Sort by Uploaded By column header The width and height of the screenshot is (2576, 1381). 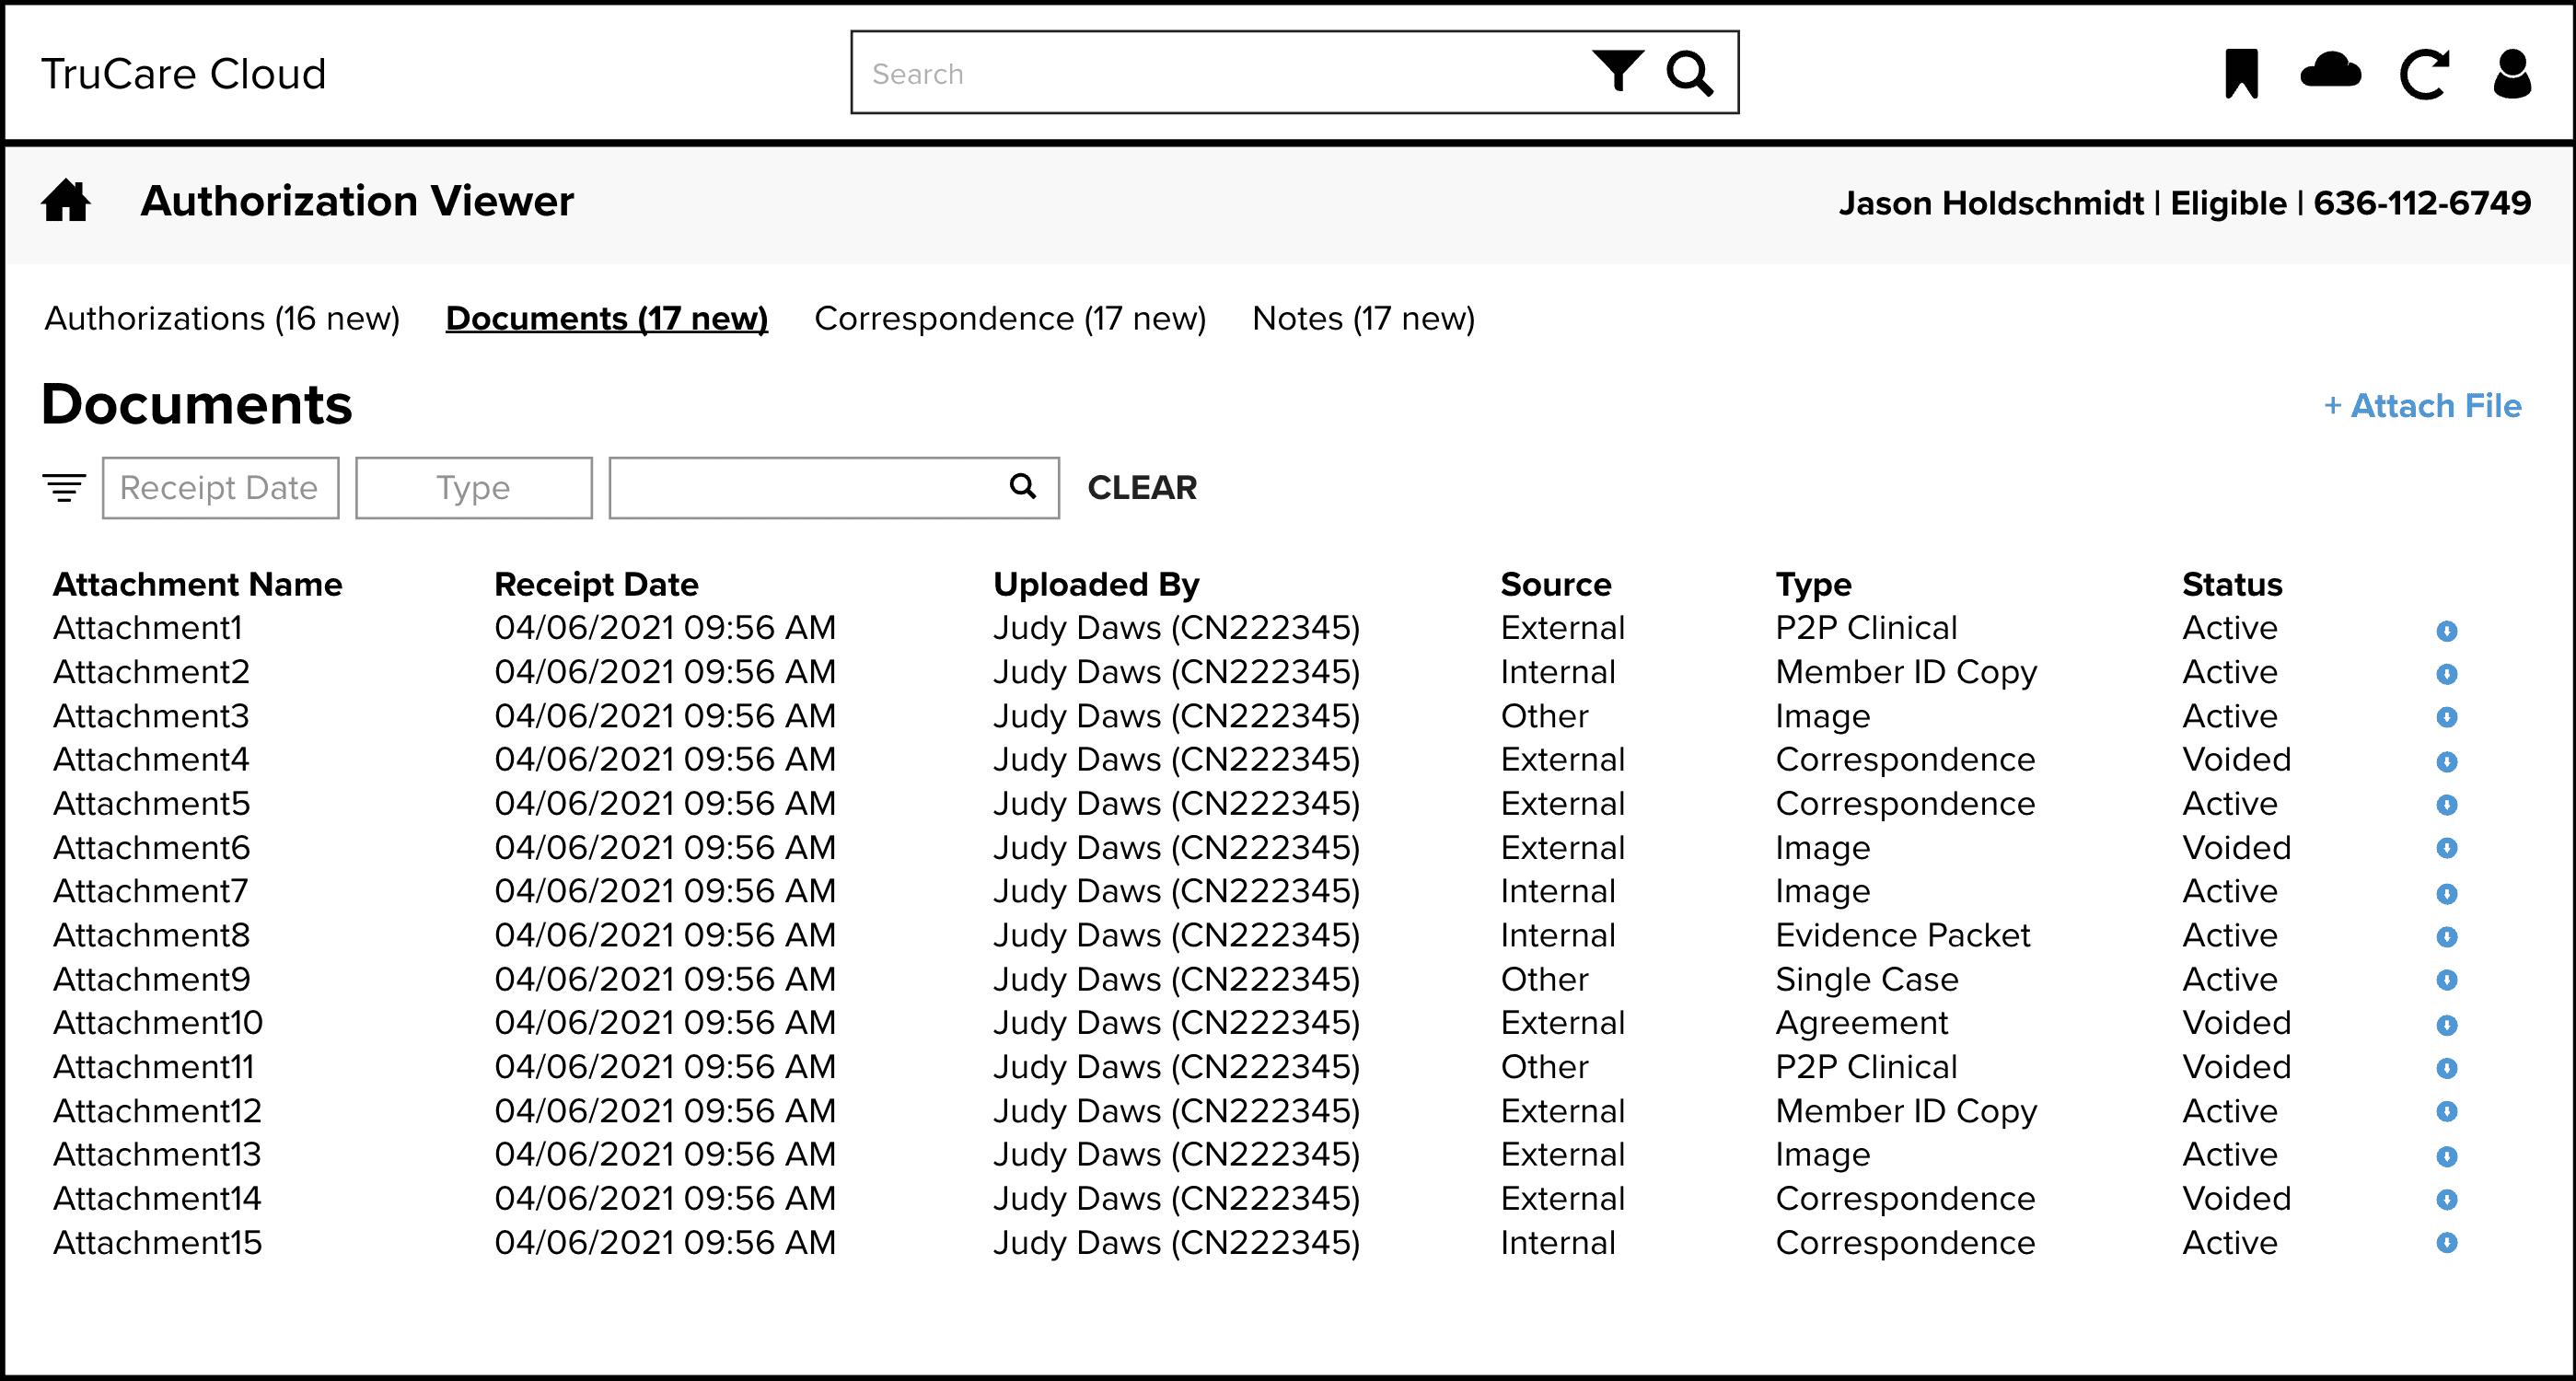(1096, 584)
